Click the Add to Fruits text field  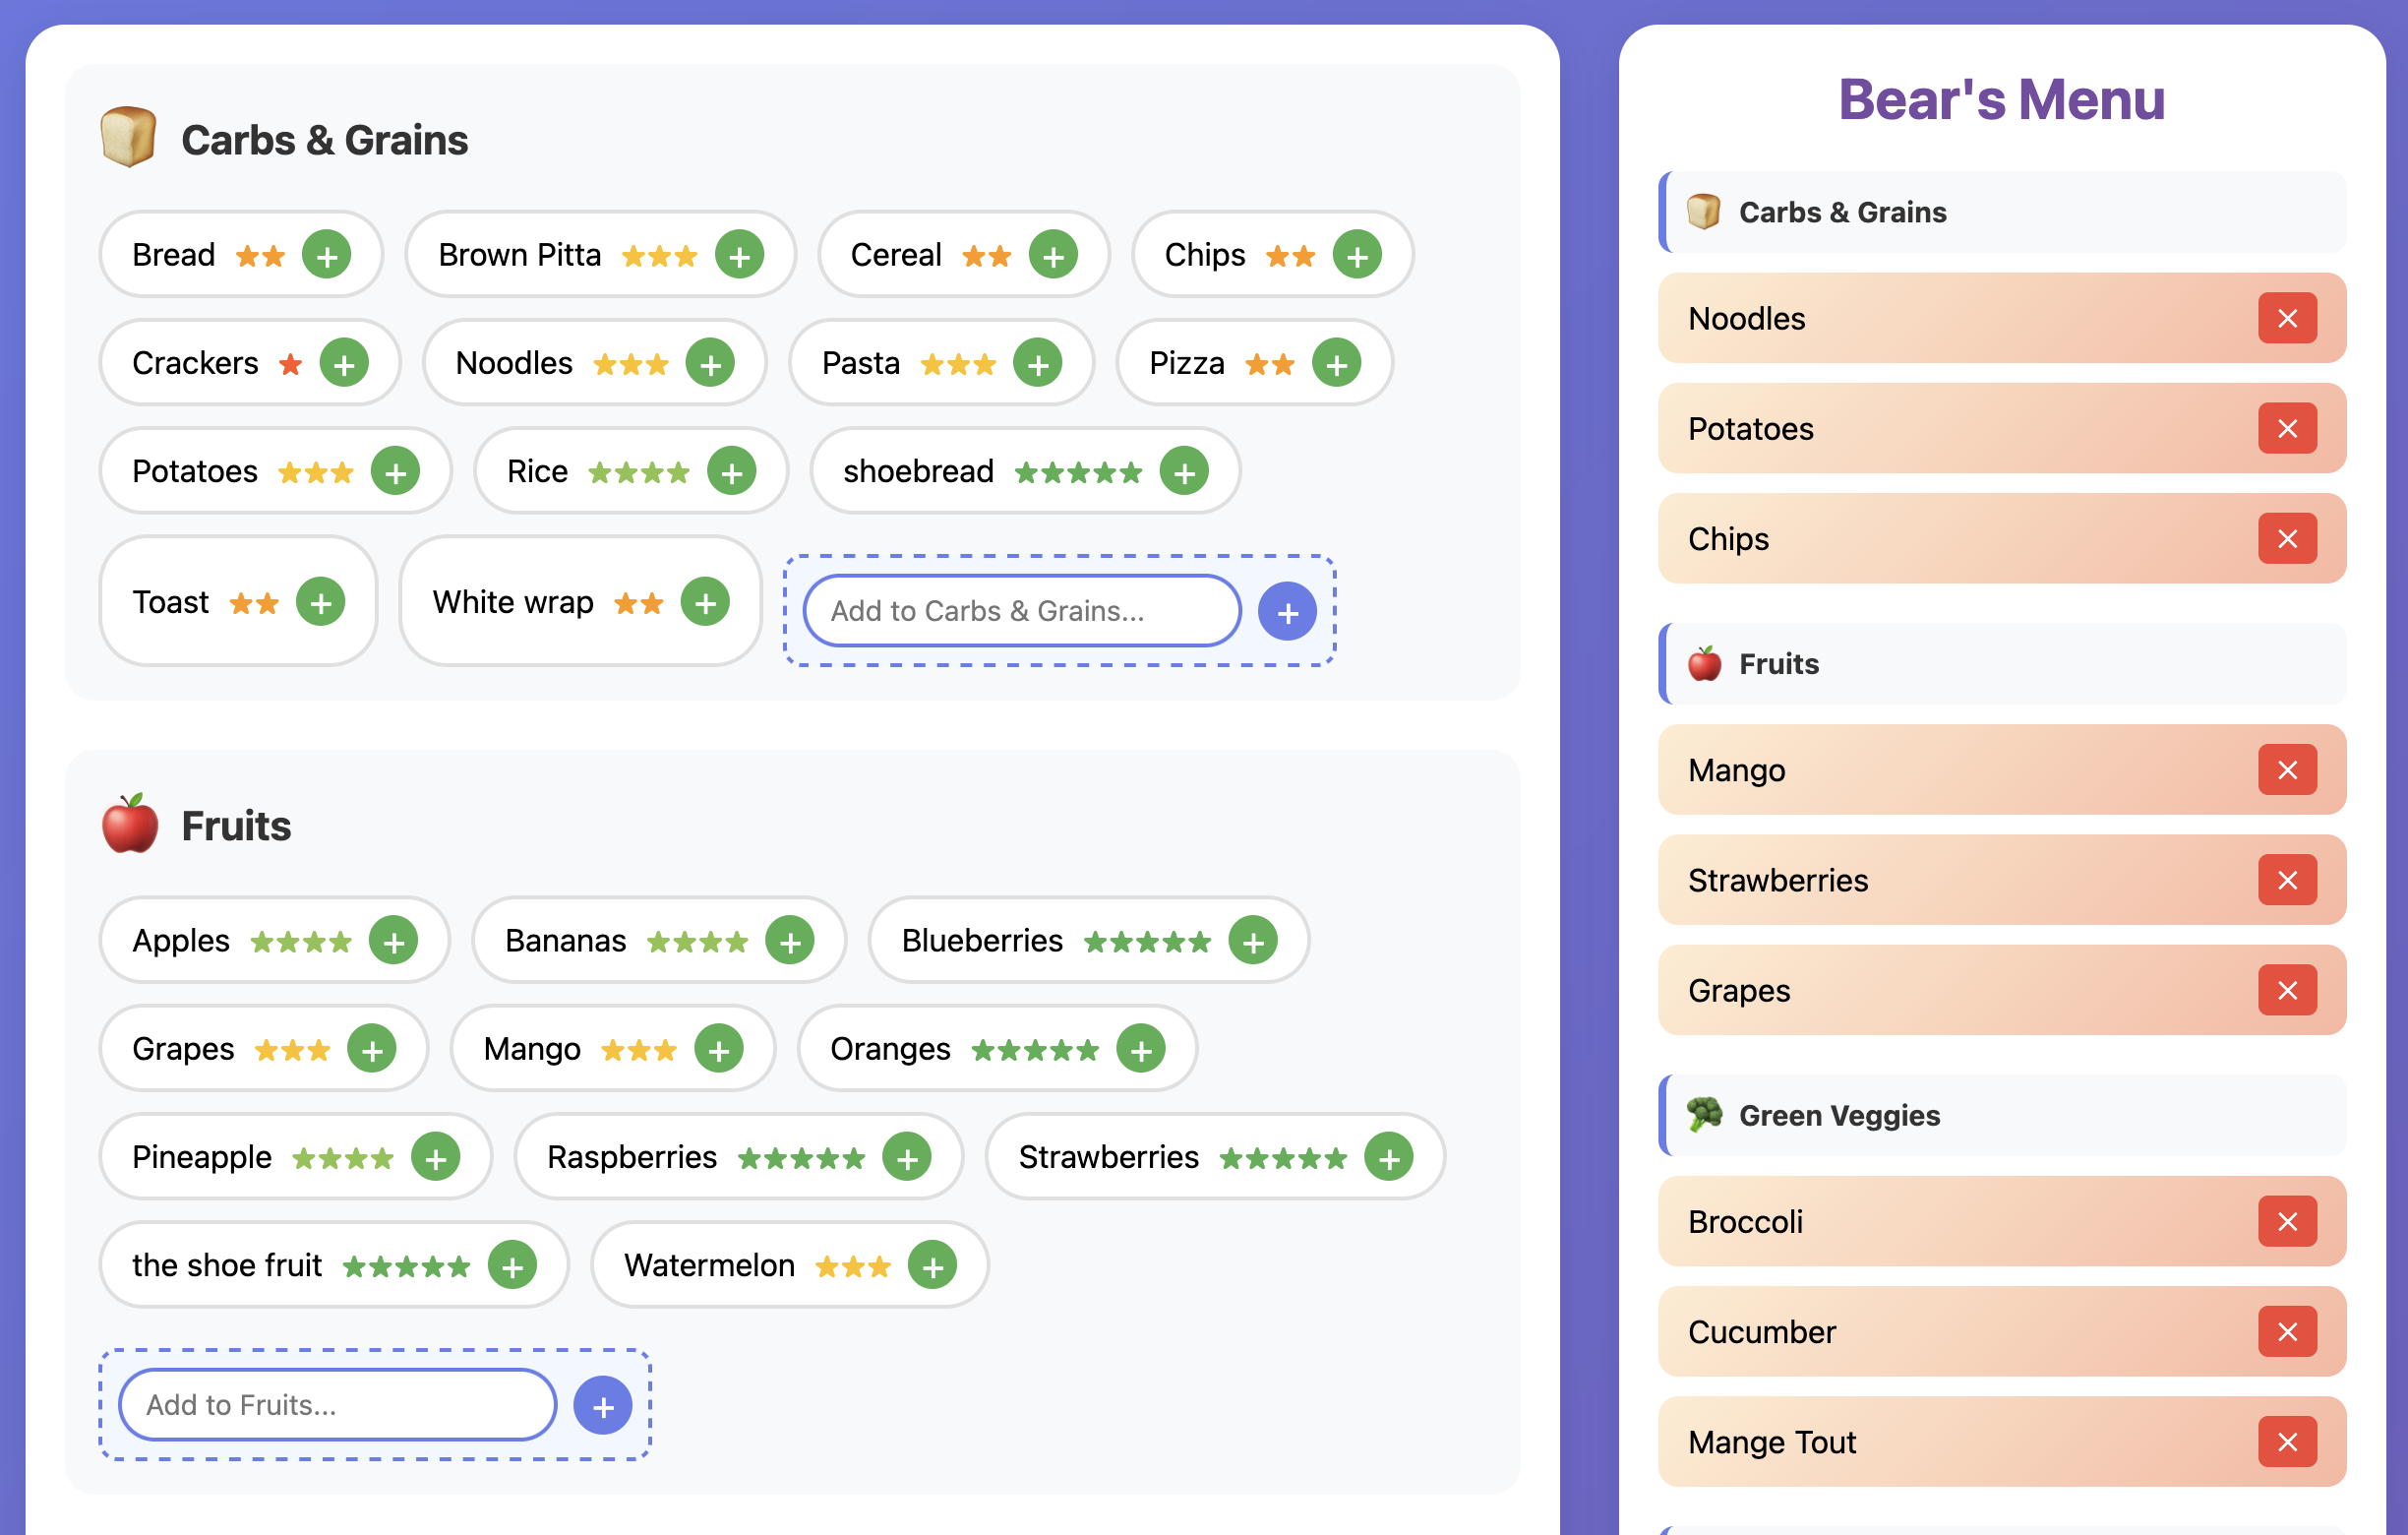pos(336,1404)
